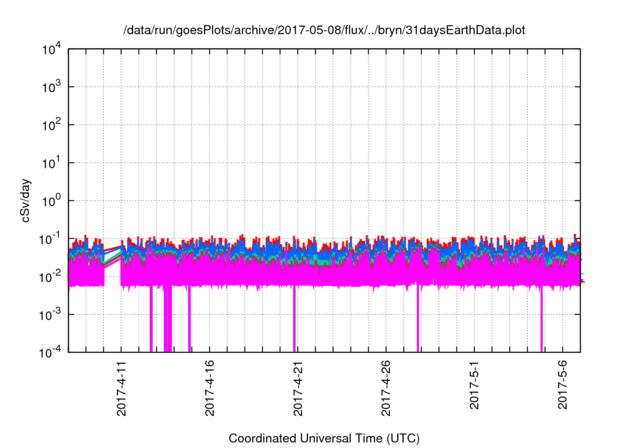The image size is (640, 448).
Task: Click the magenta dropout spike near 2017-4-21
Action: [x=294, y=318]
